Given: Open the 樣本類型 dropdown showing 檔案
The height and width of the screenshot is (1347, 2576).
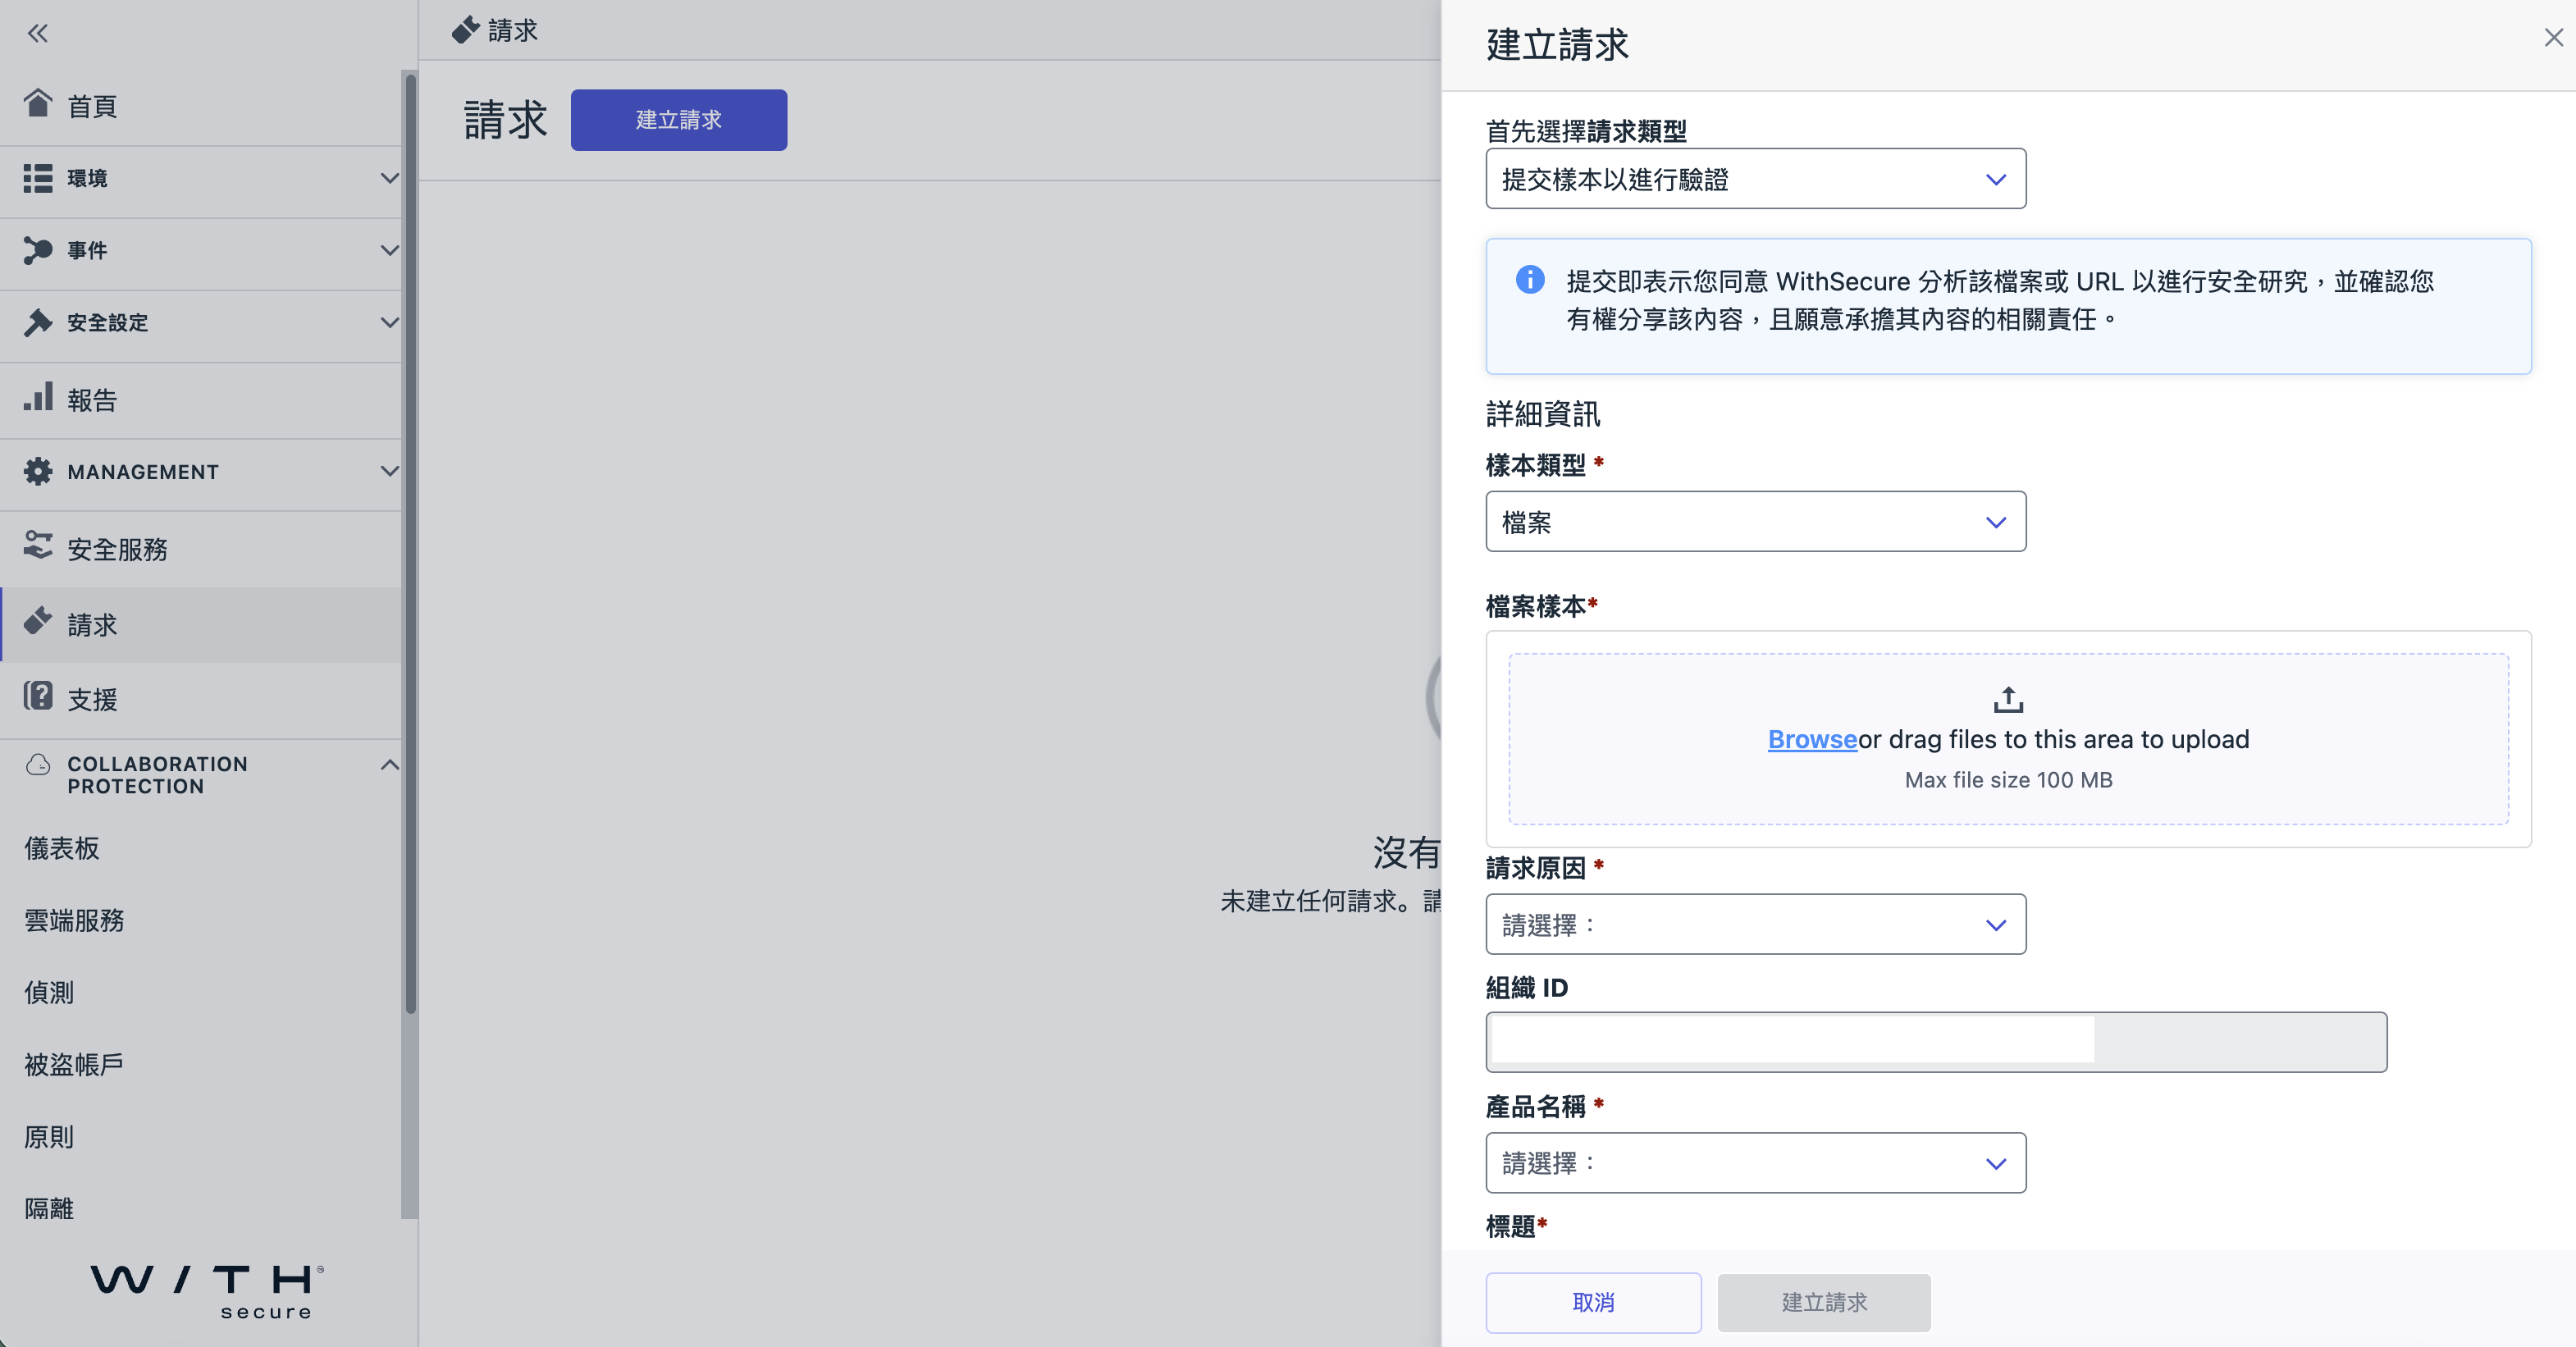Looking at the screenshot, I should click(1755, 521).
